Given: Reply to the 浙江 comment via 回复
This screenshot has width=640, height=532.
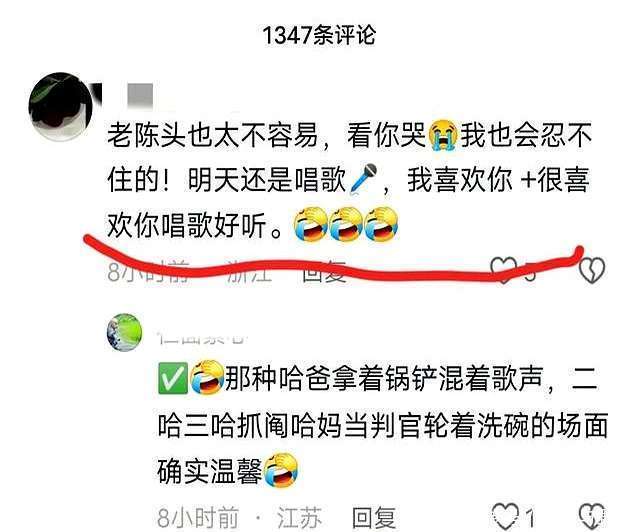Looking at the screenshot, I should 325,272.
